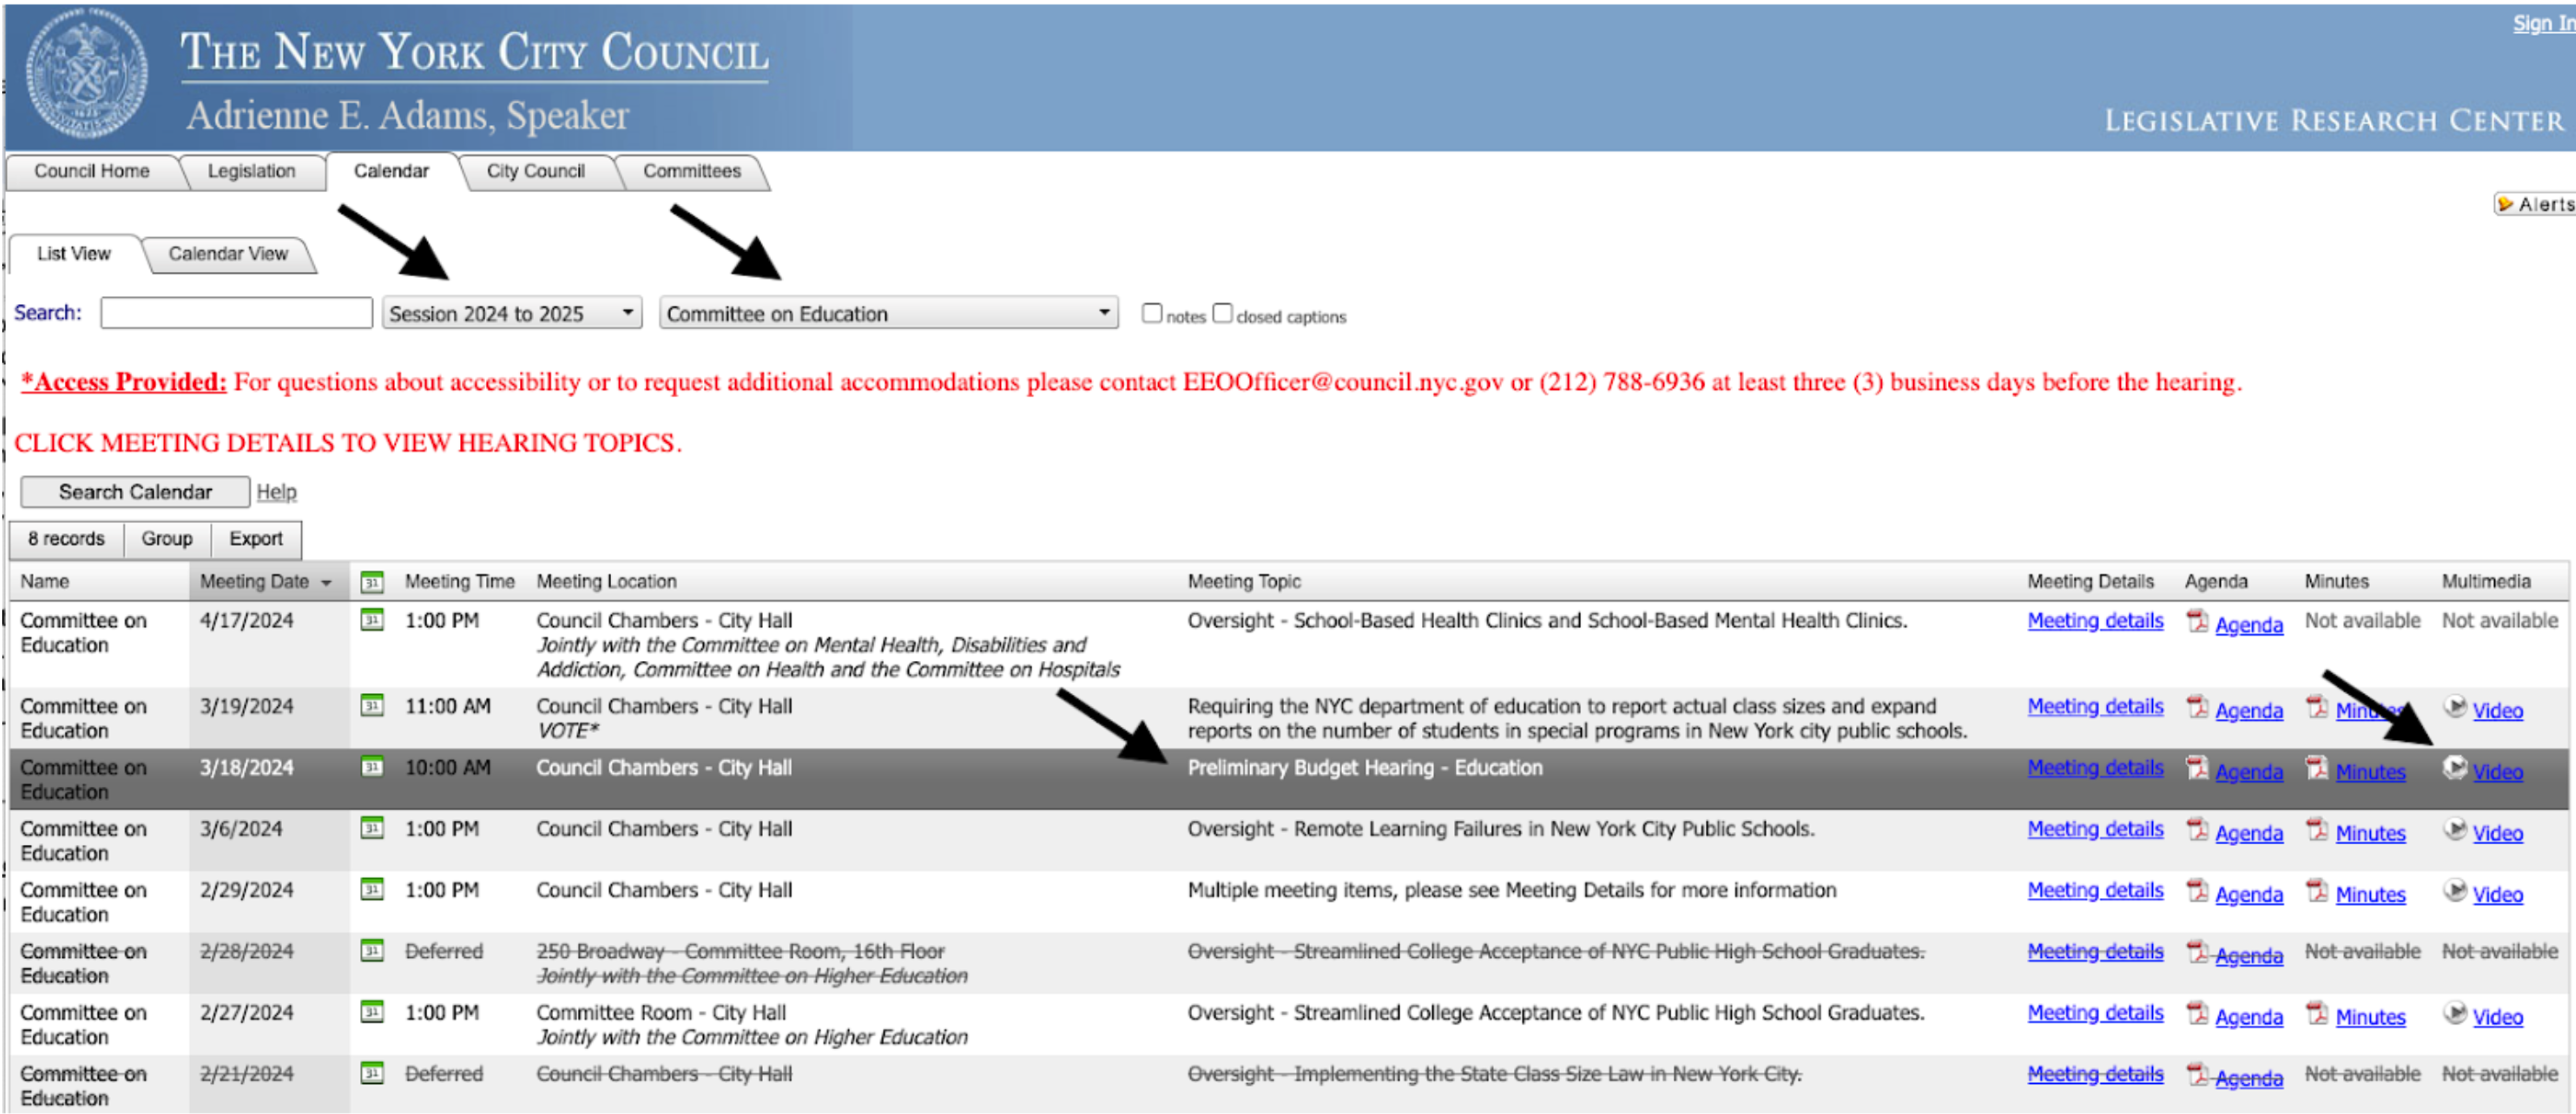
Task: Click calendar icon for 3/6/2024 meeting
Action: click(372, 828)
